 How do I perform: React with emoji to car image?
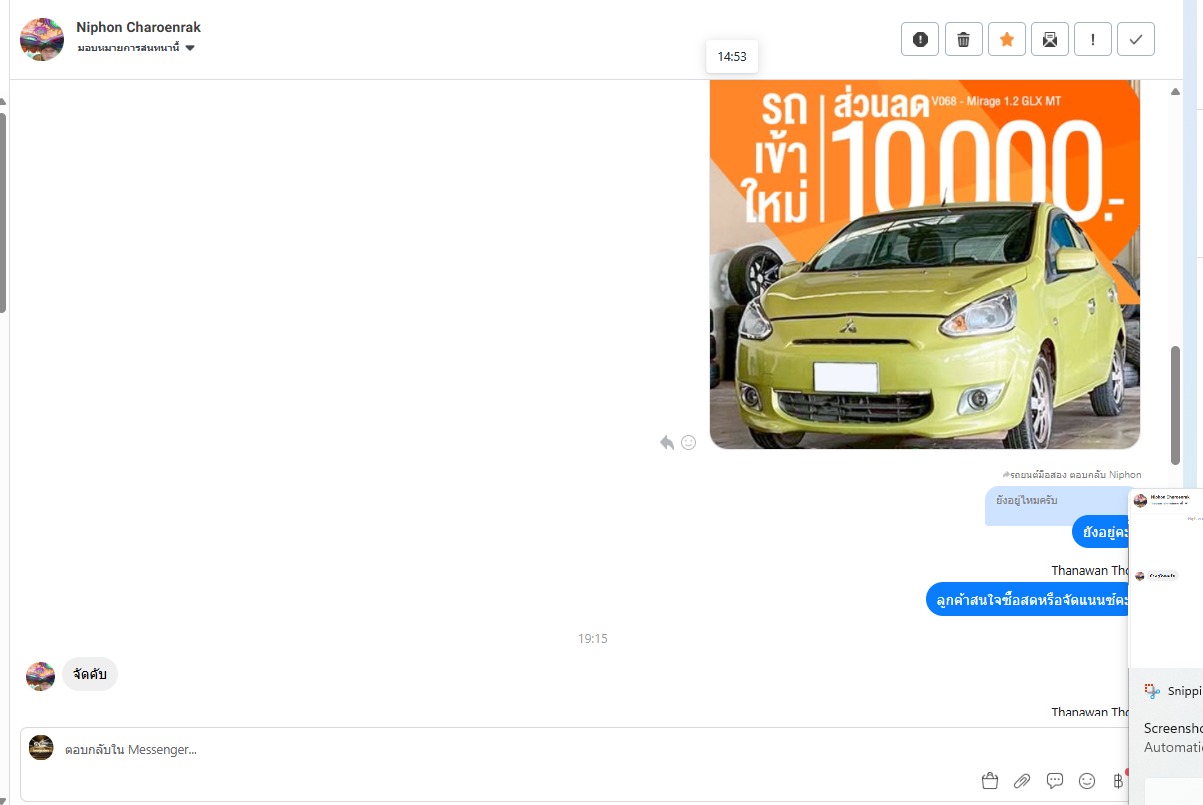[x=688, y=442]
